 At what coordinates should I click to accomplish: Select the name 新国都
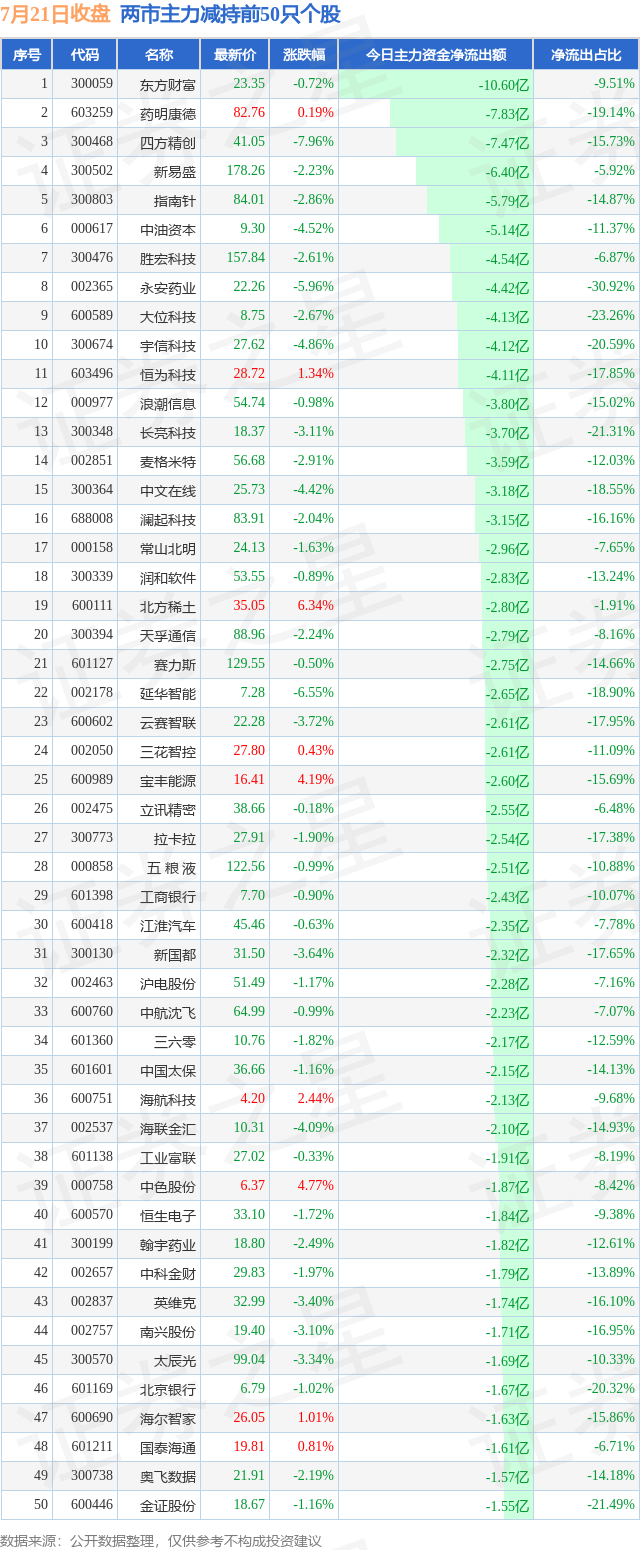pos(174,955)
